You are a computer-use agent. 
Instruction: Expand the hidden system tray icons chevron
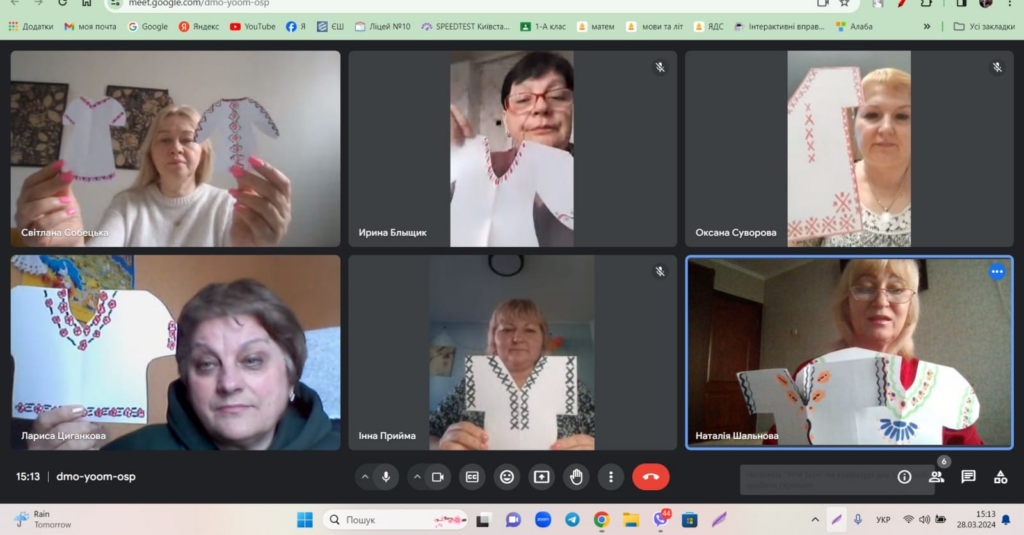815,520
